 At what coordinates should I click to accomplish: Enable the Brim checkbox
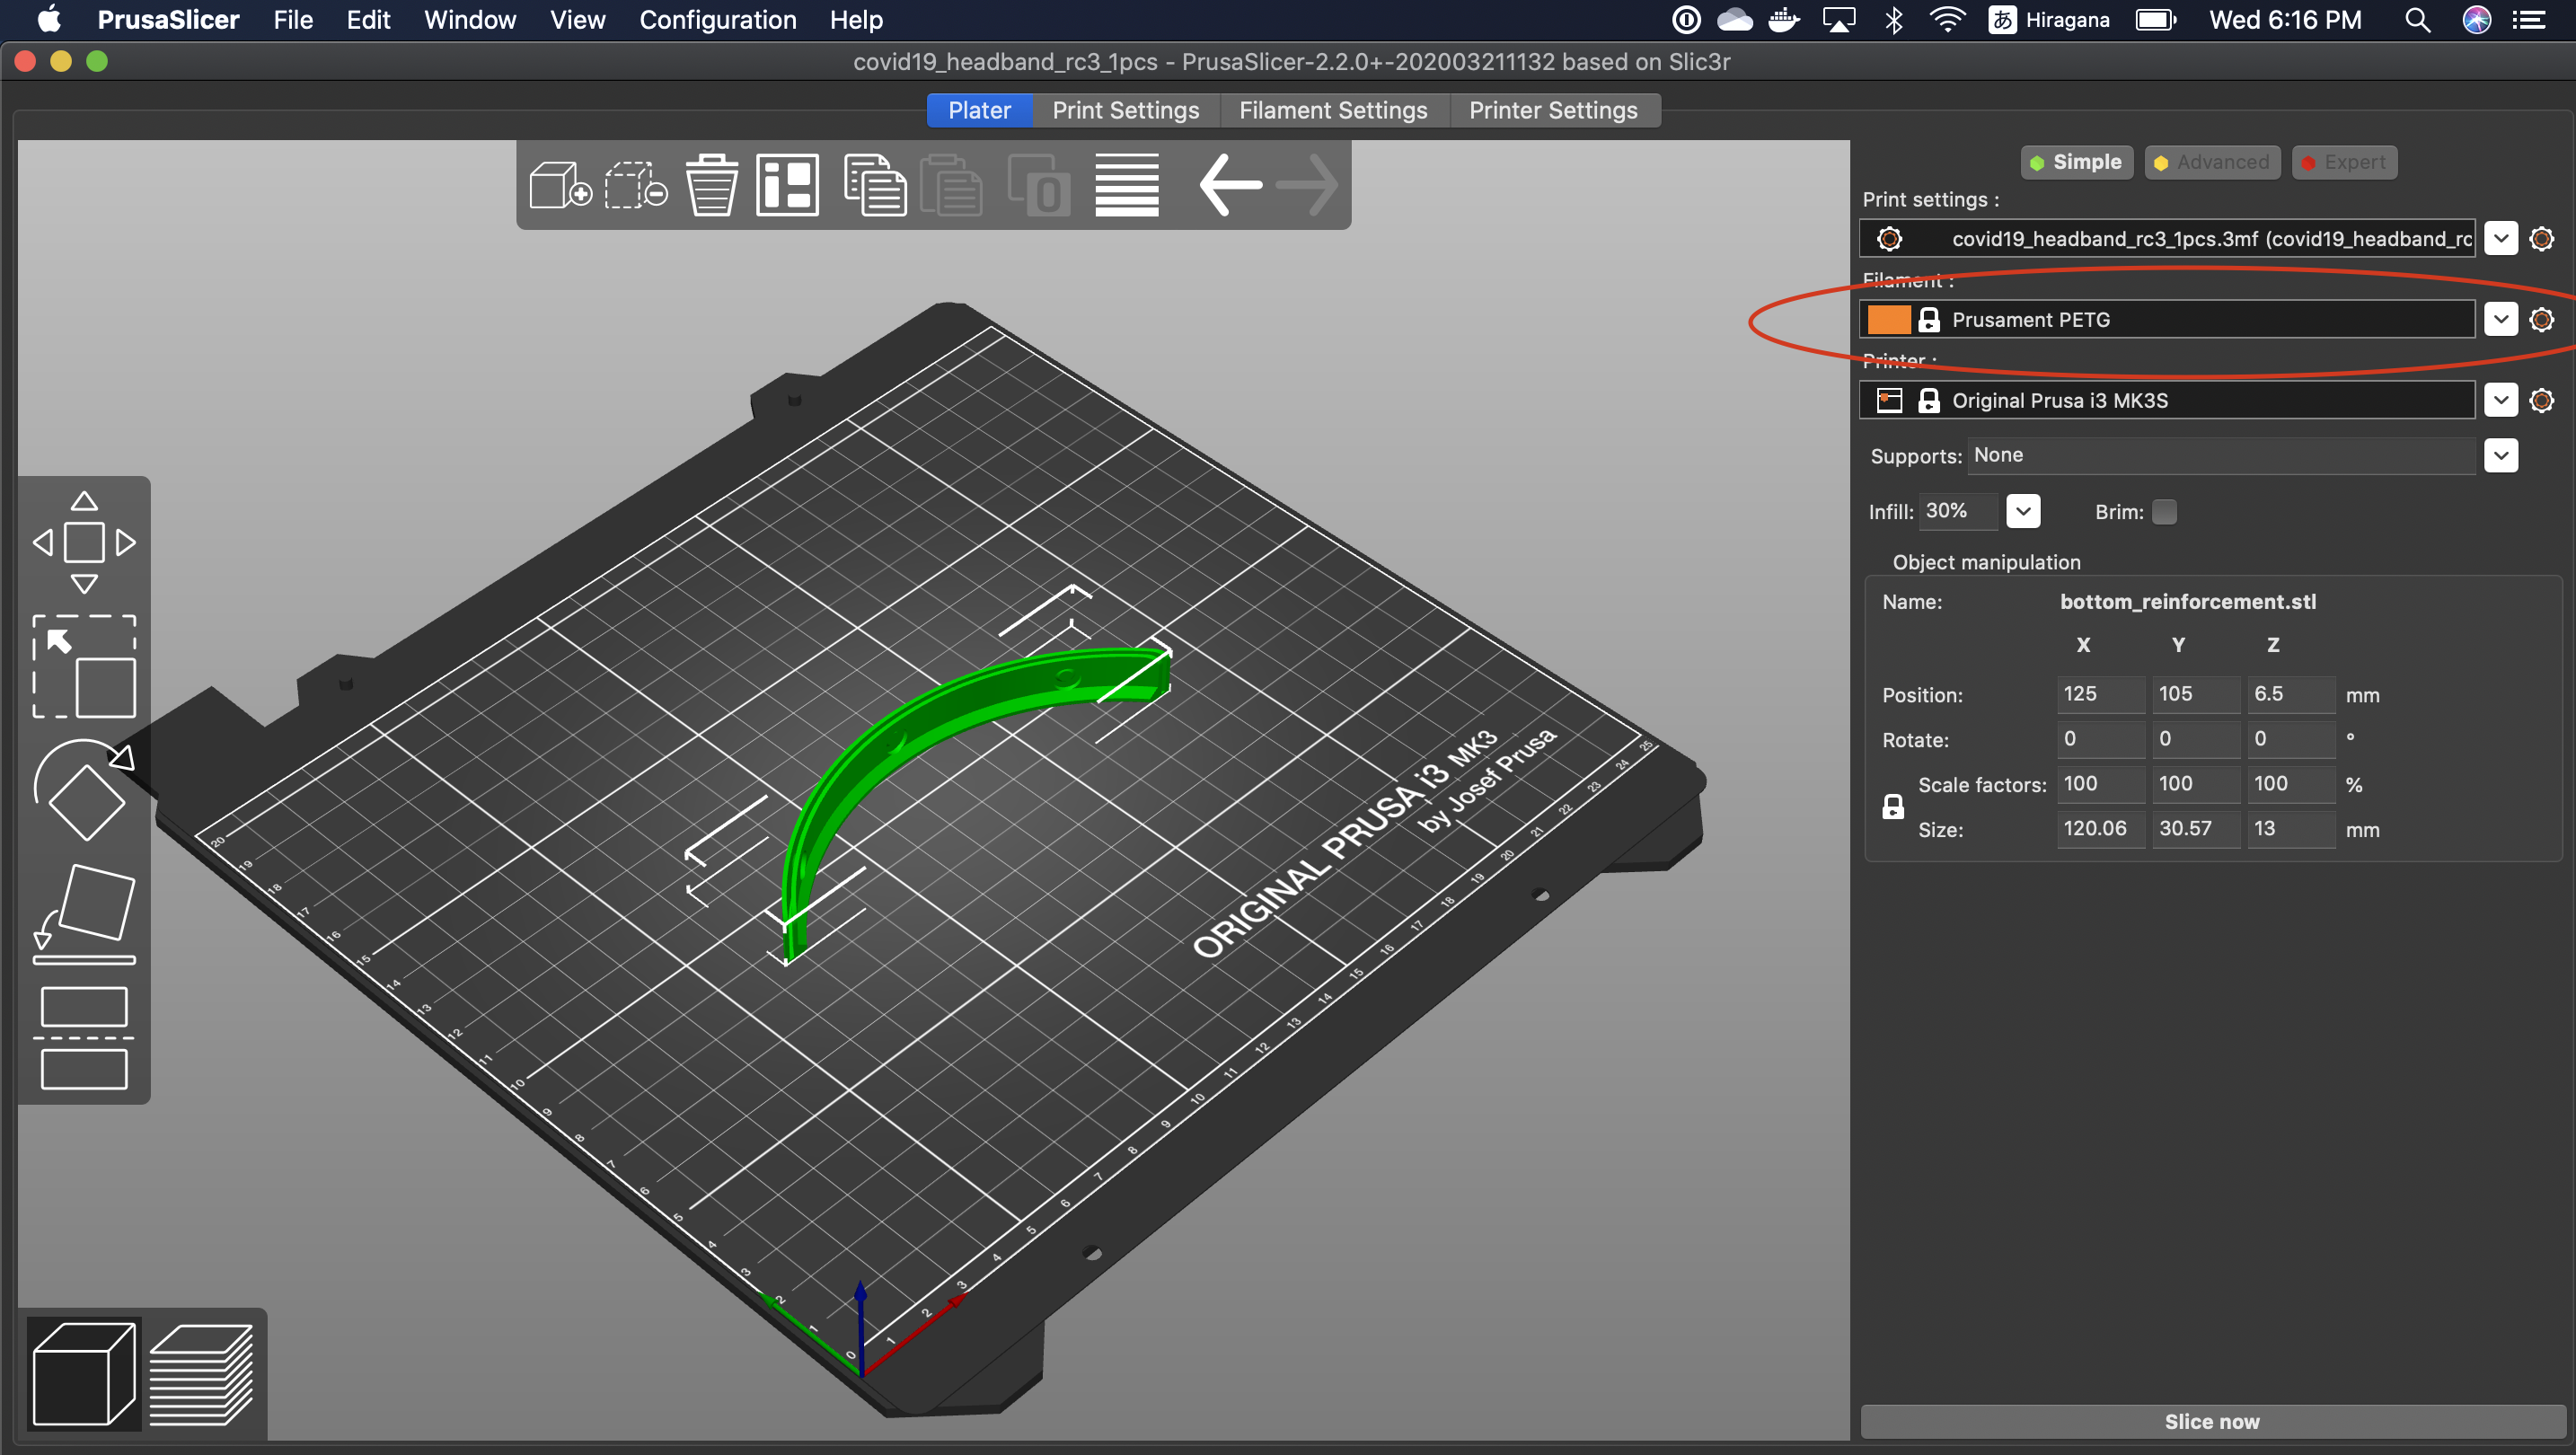[x=2164, y=512]
